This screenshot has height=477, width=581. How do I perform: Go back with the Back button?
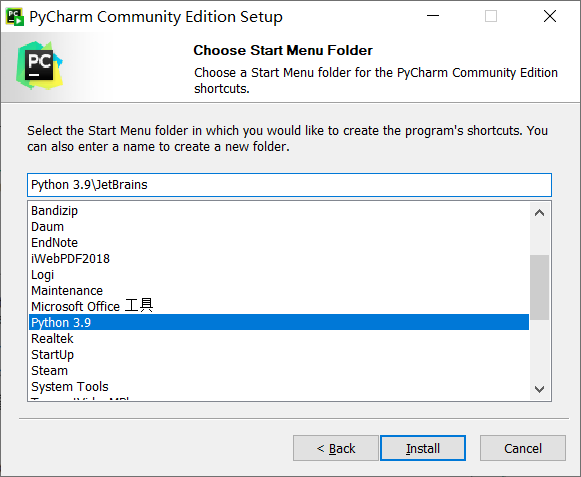pos(336,448)
